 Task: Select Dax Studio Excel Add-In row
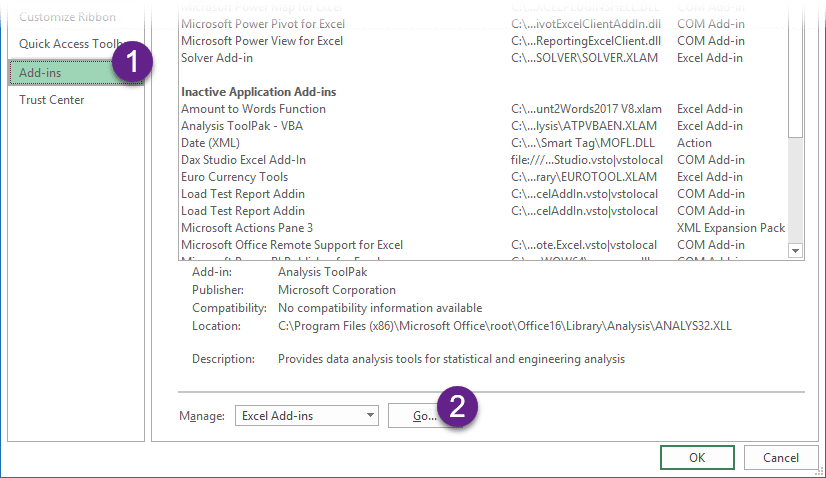click(x=483, y=160)
